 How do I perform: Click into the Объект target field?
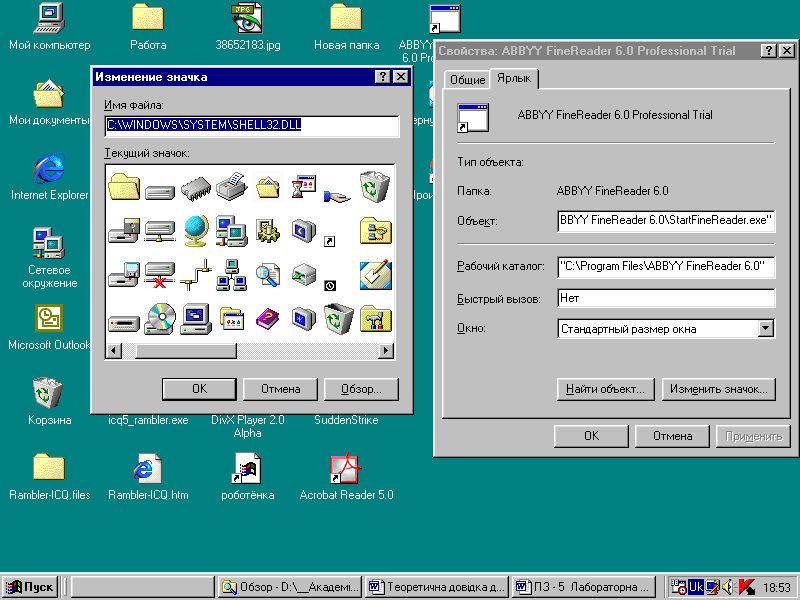pyautogui.click(x=666, y=220)
